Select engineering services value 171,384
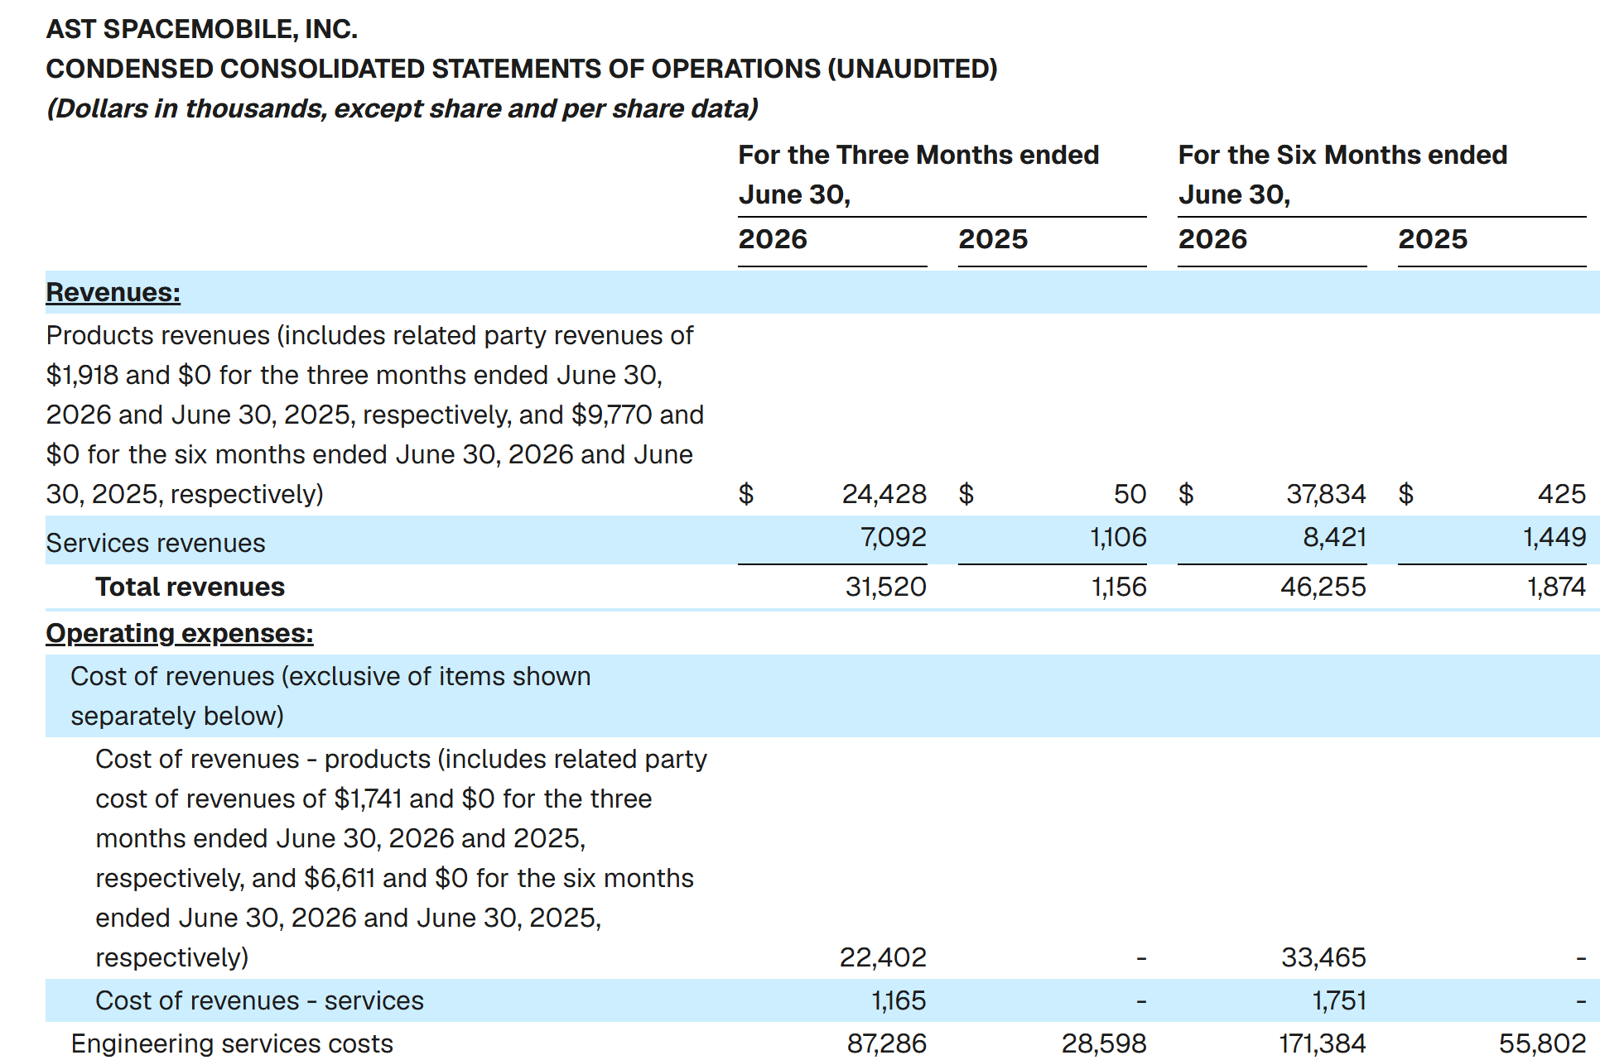The height and width of the screenshot is (1060, 1600). point(1322,1044)
